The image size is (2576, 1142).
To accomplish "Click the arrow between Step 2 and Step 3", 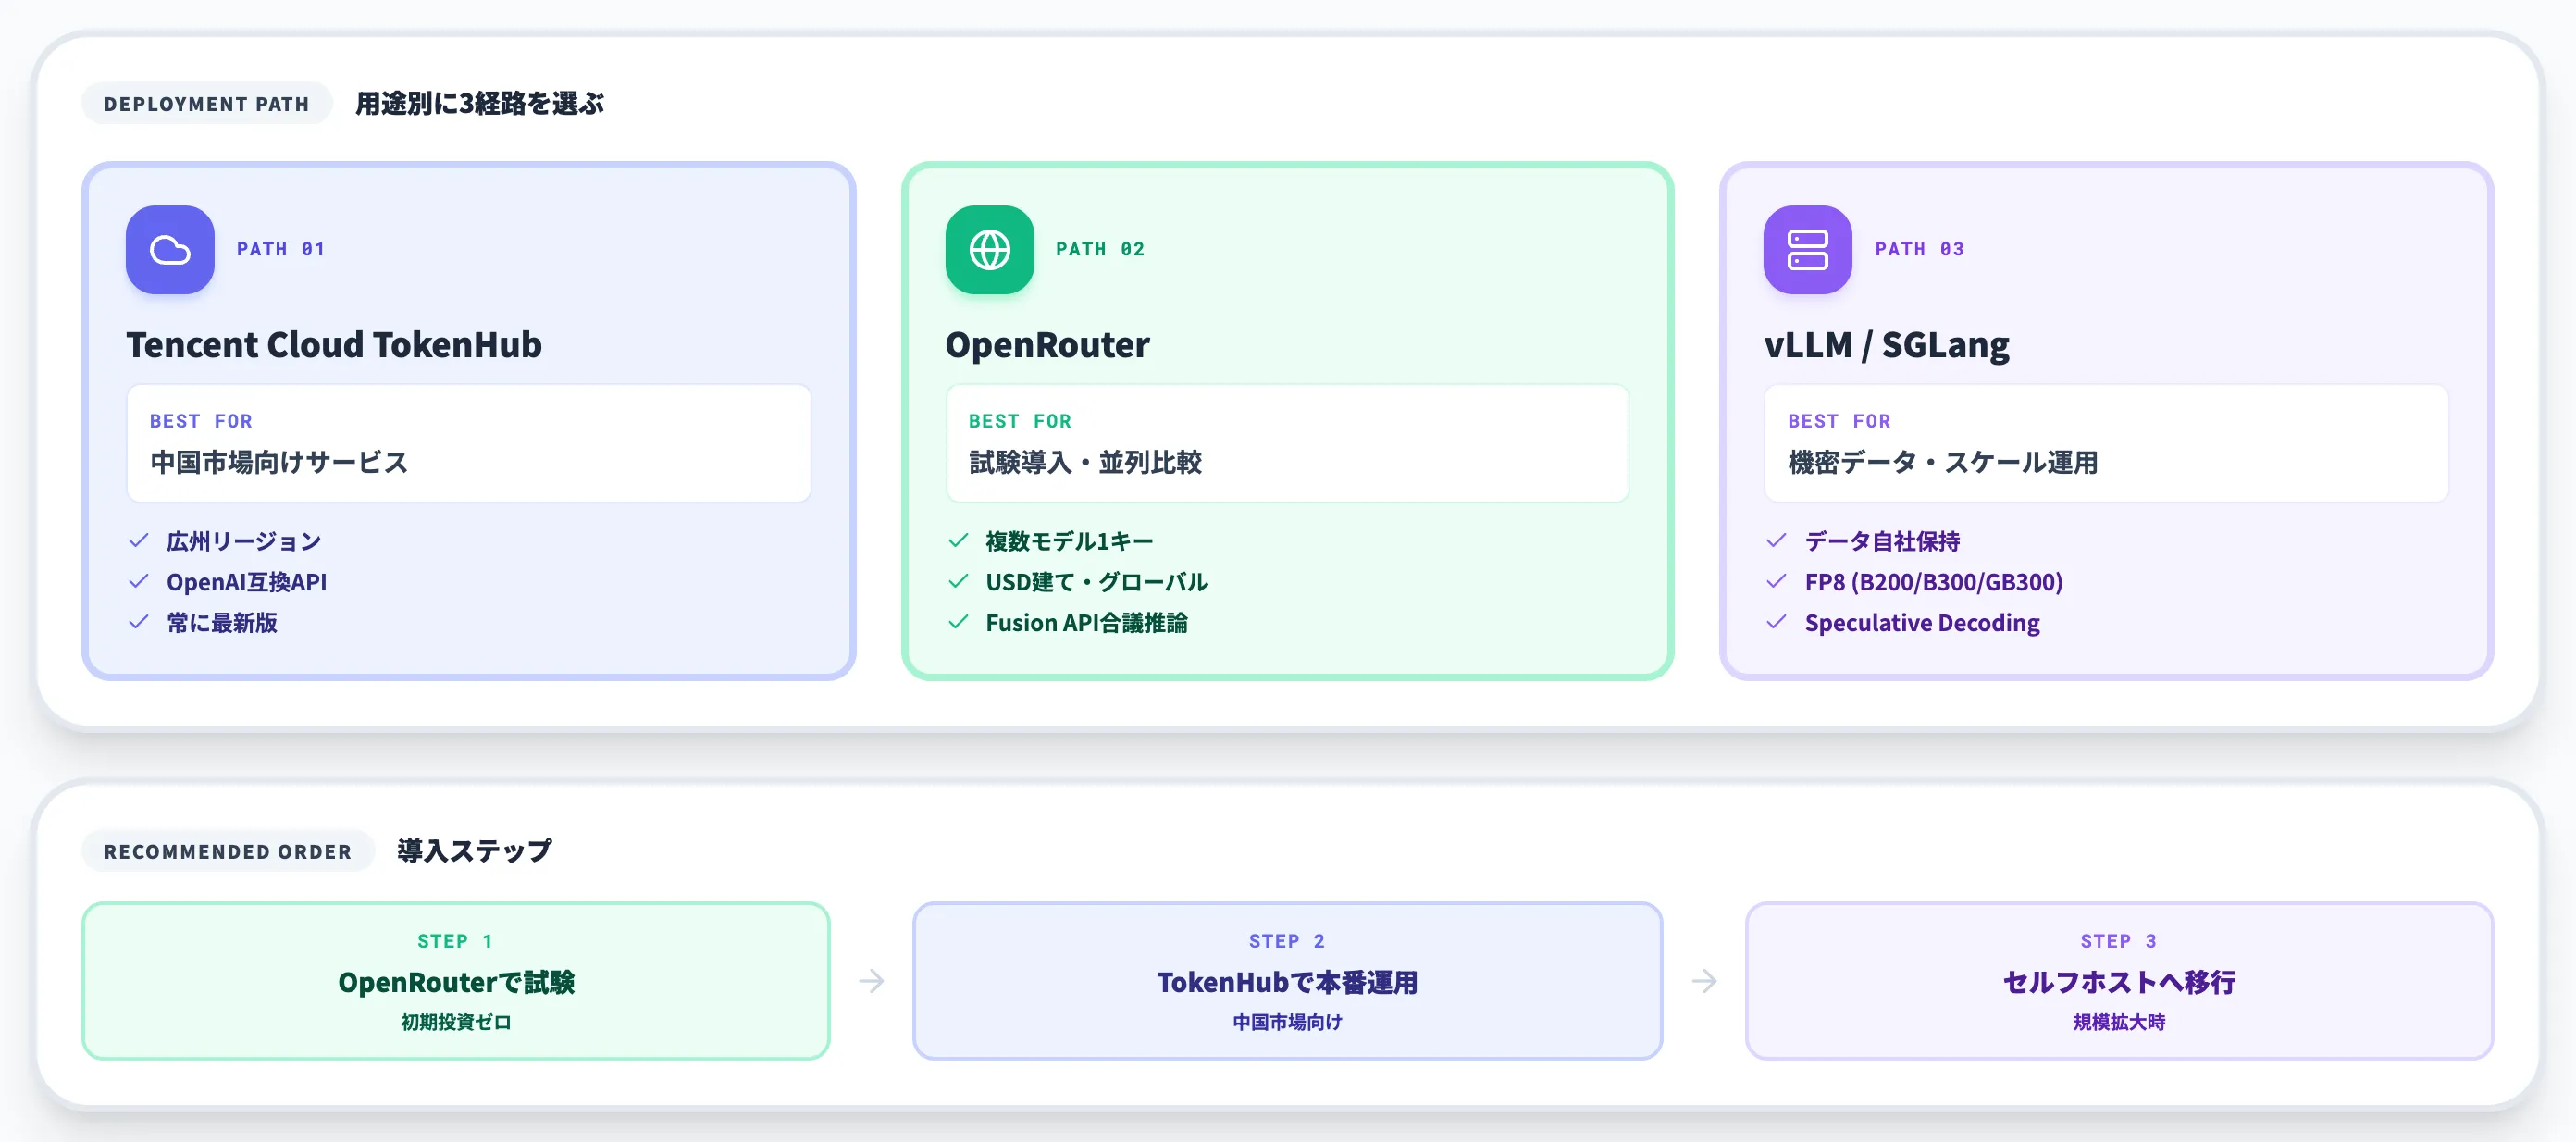I will [1704, 981].
